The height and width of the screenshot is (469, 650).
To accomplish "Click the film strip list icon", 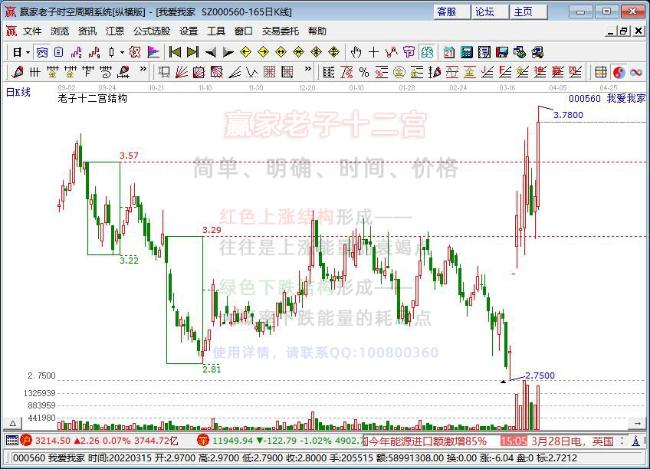I will point(484,52).
